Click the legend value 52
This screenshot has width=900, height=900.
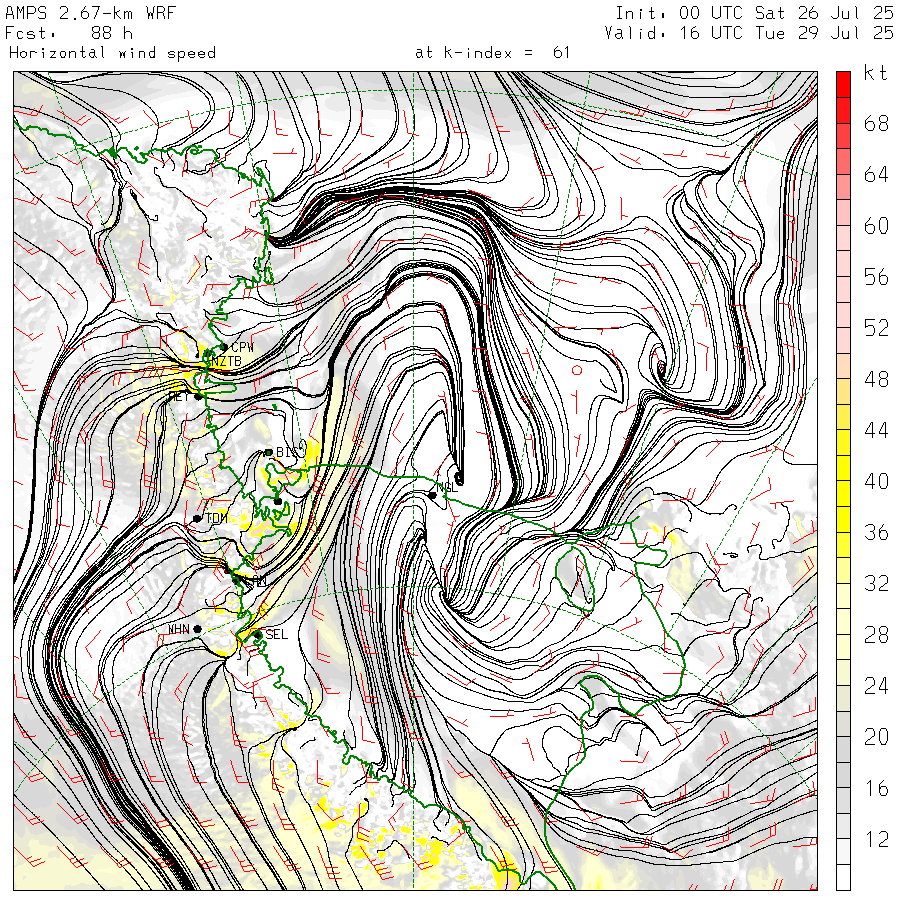(876, 328)
